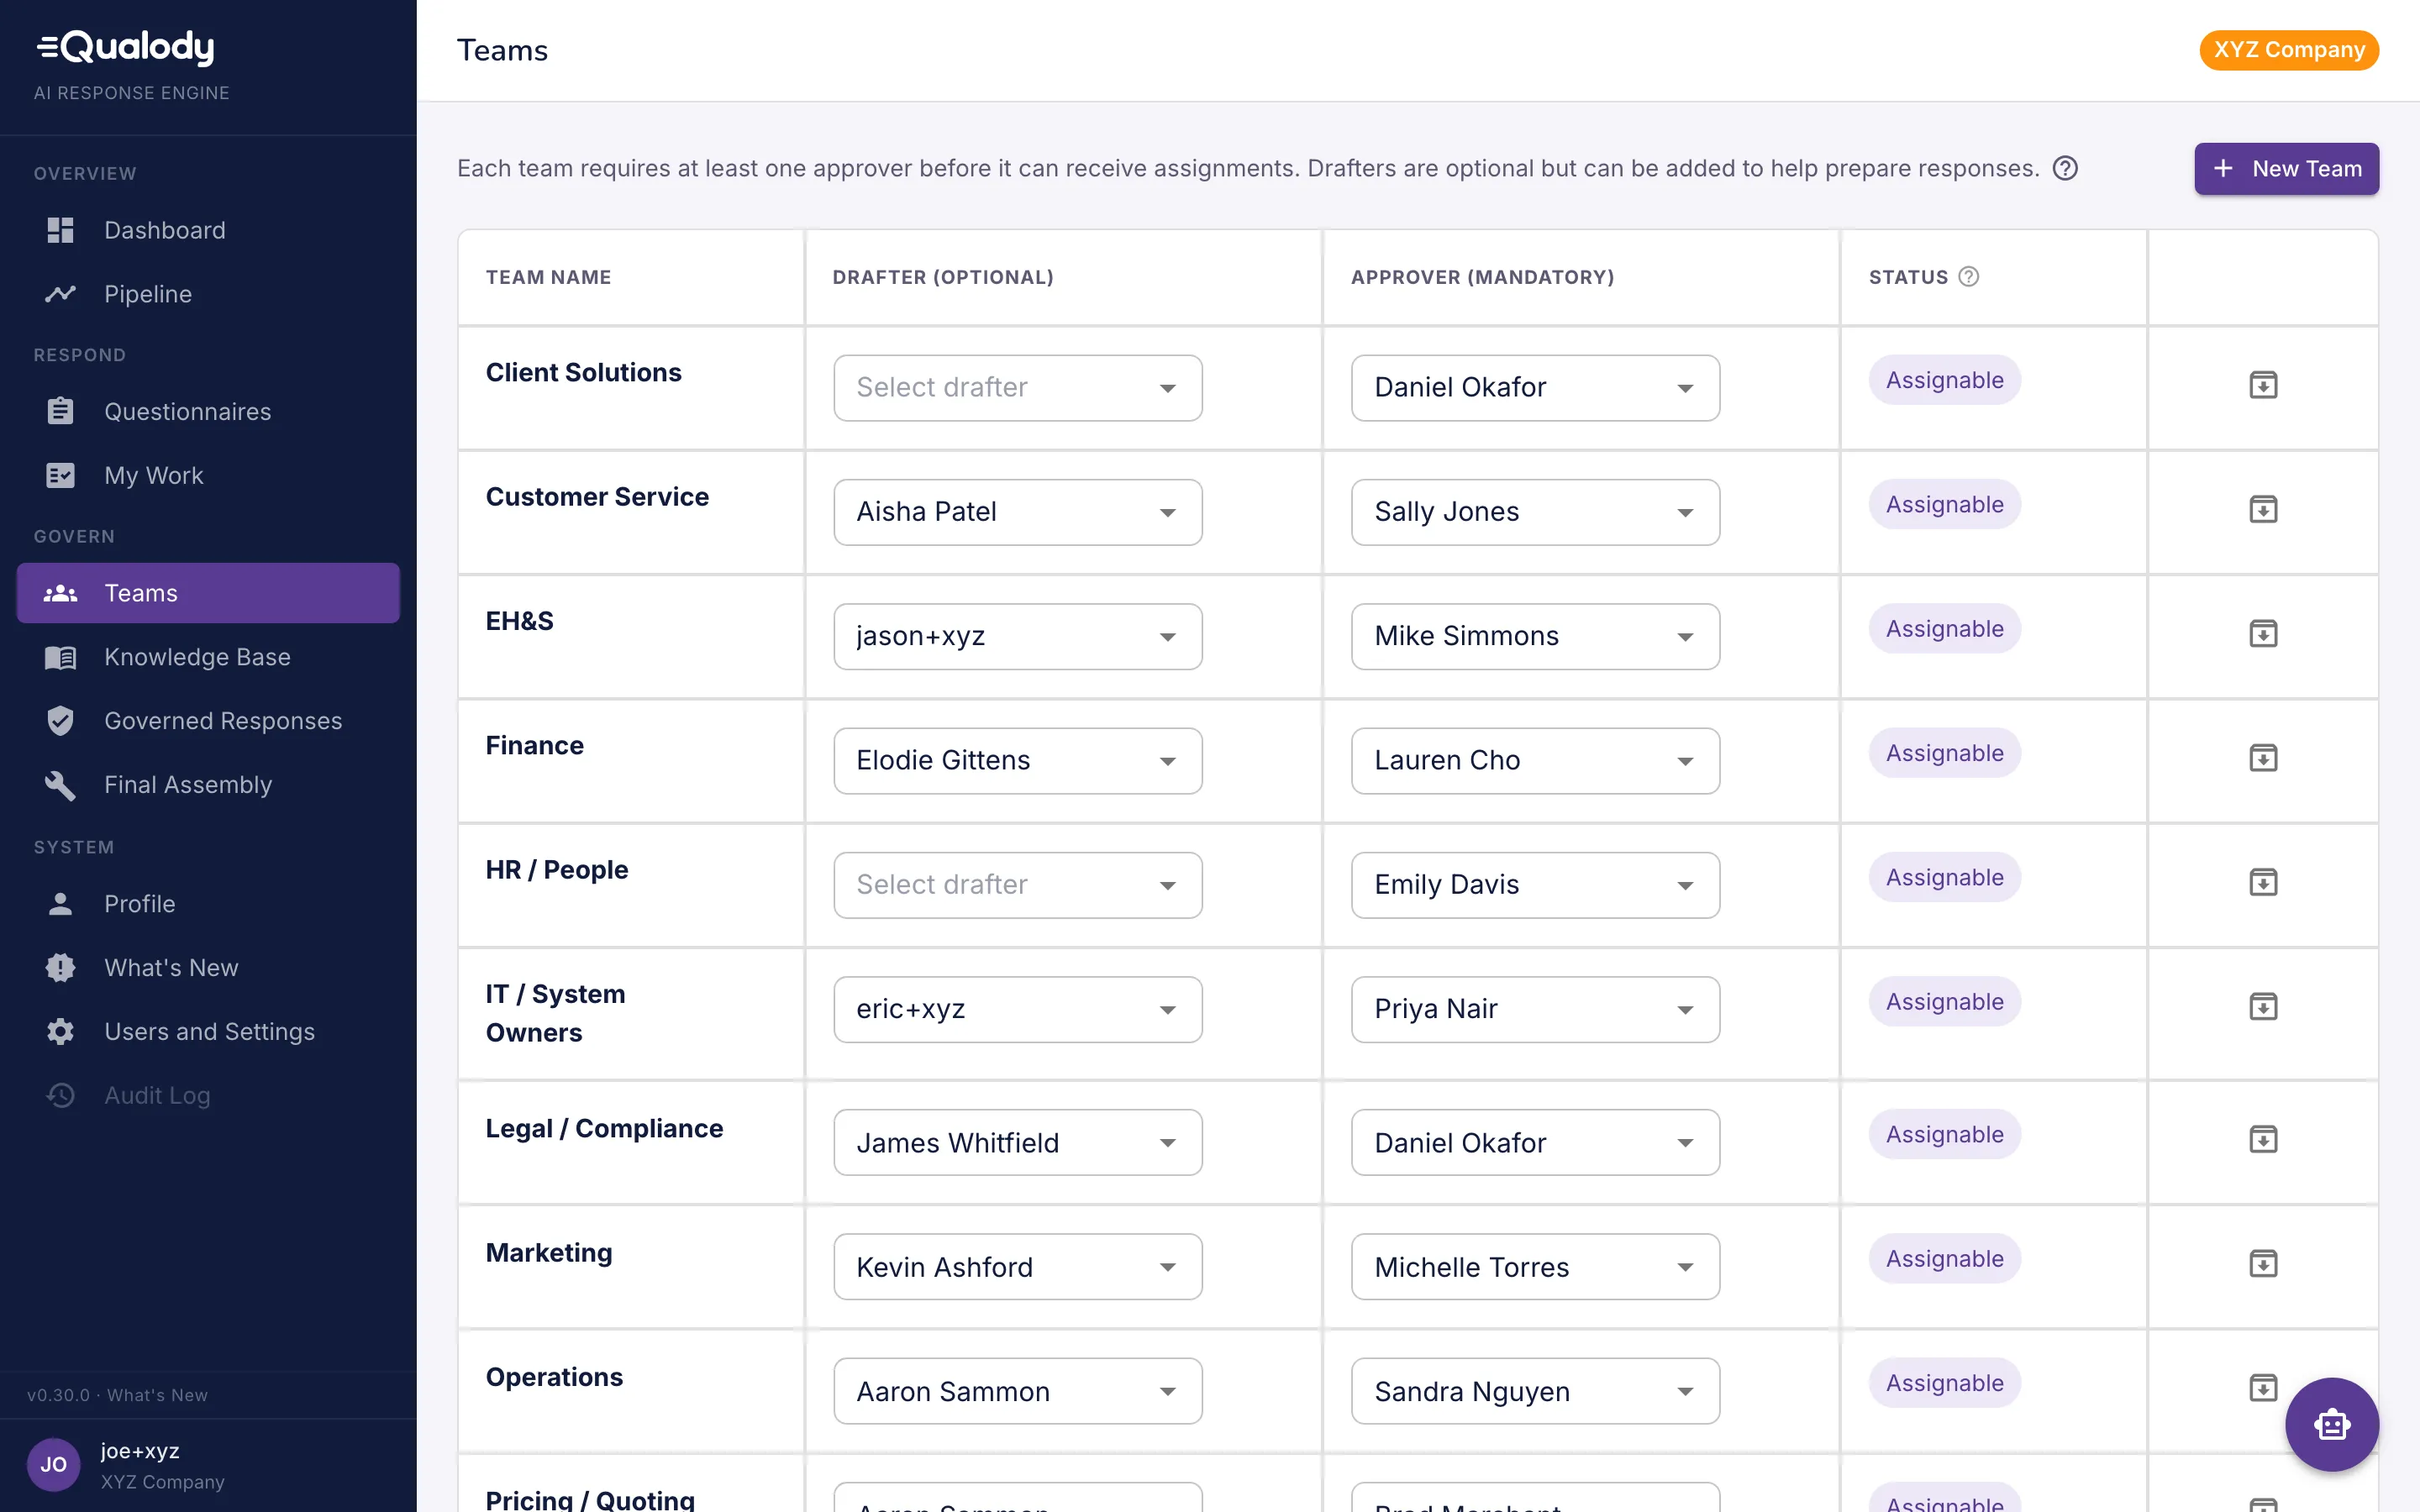The width and height of the screenshot is (2420, 1512).
Task: Click the Assignable status for HR / People
Action: point(1944,877)
